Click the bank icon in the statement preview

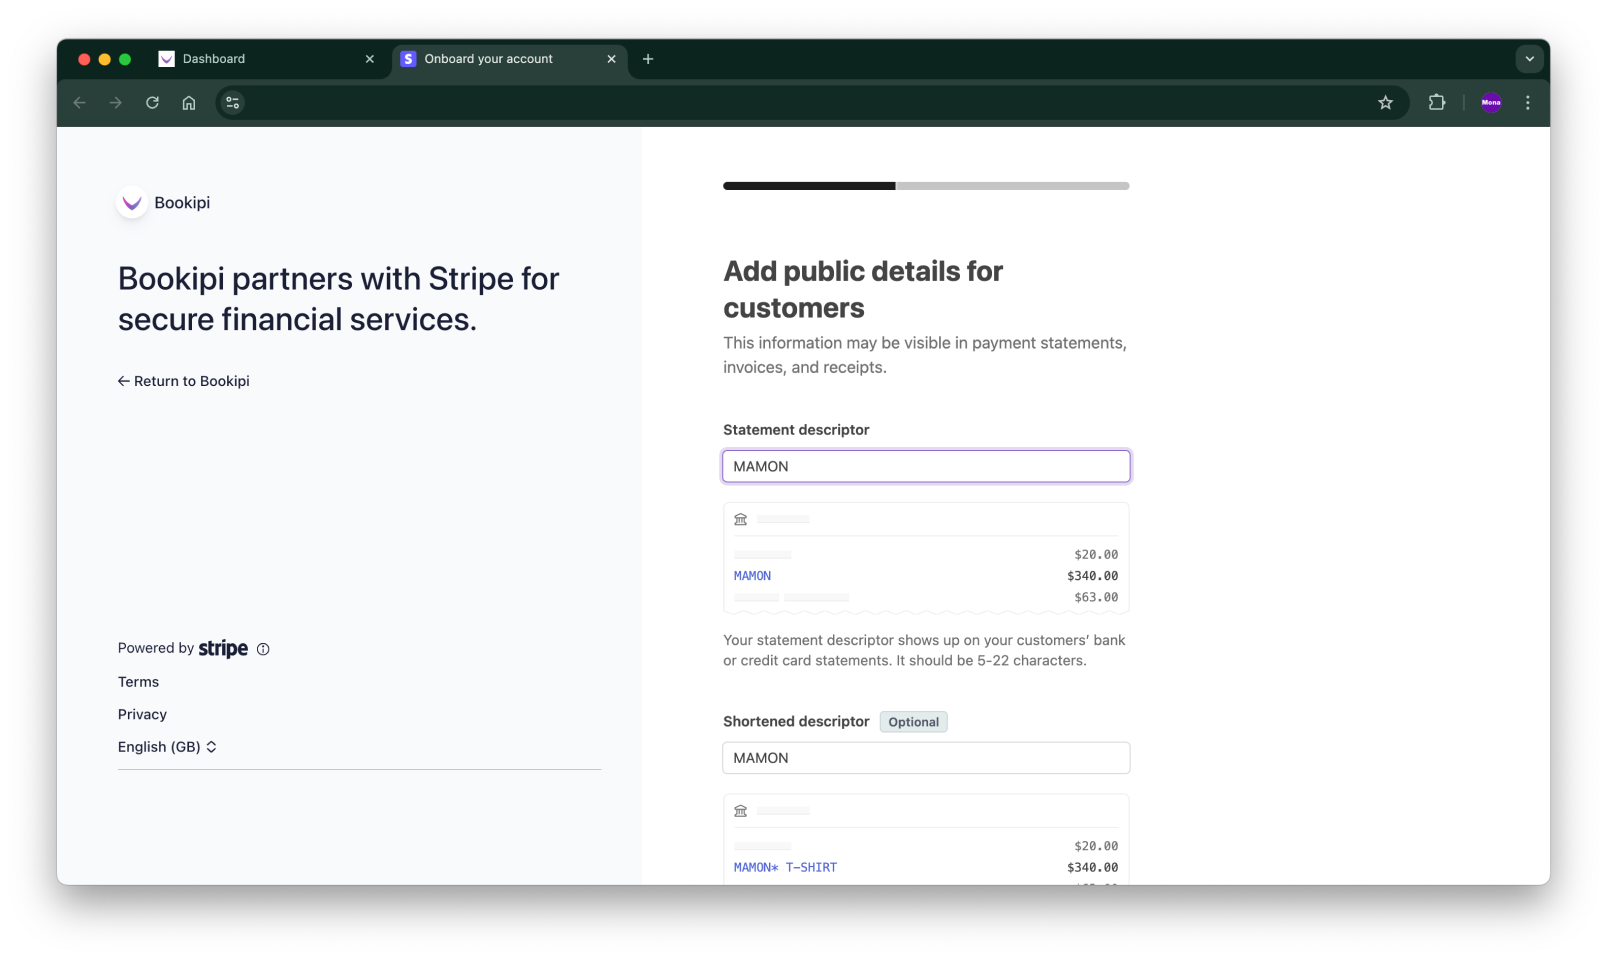[x=741, y=519]
